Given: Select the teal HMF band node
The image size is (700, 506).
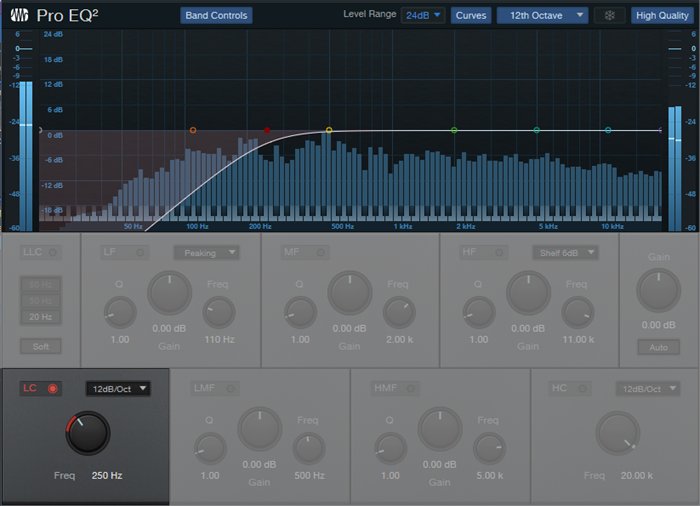Looking at the screenshot, I should 537,130.
